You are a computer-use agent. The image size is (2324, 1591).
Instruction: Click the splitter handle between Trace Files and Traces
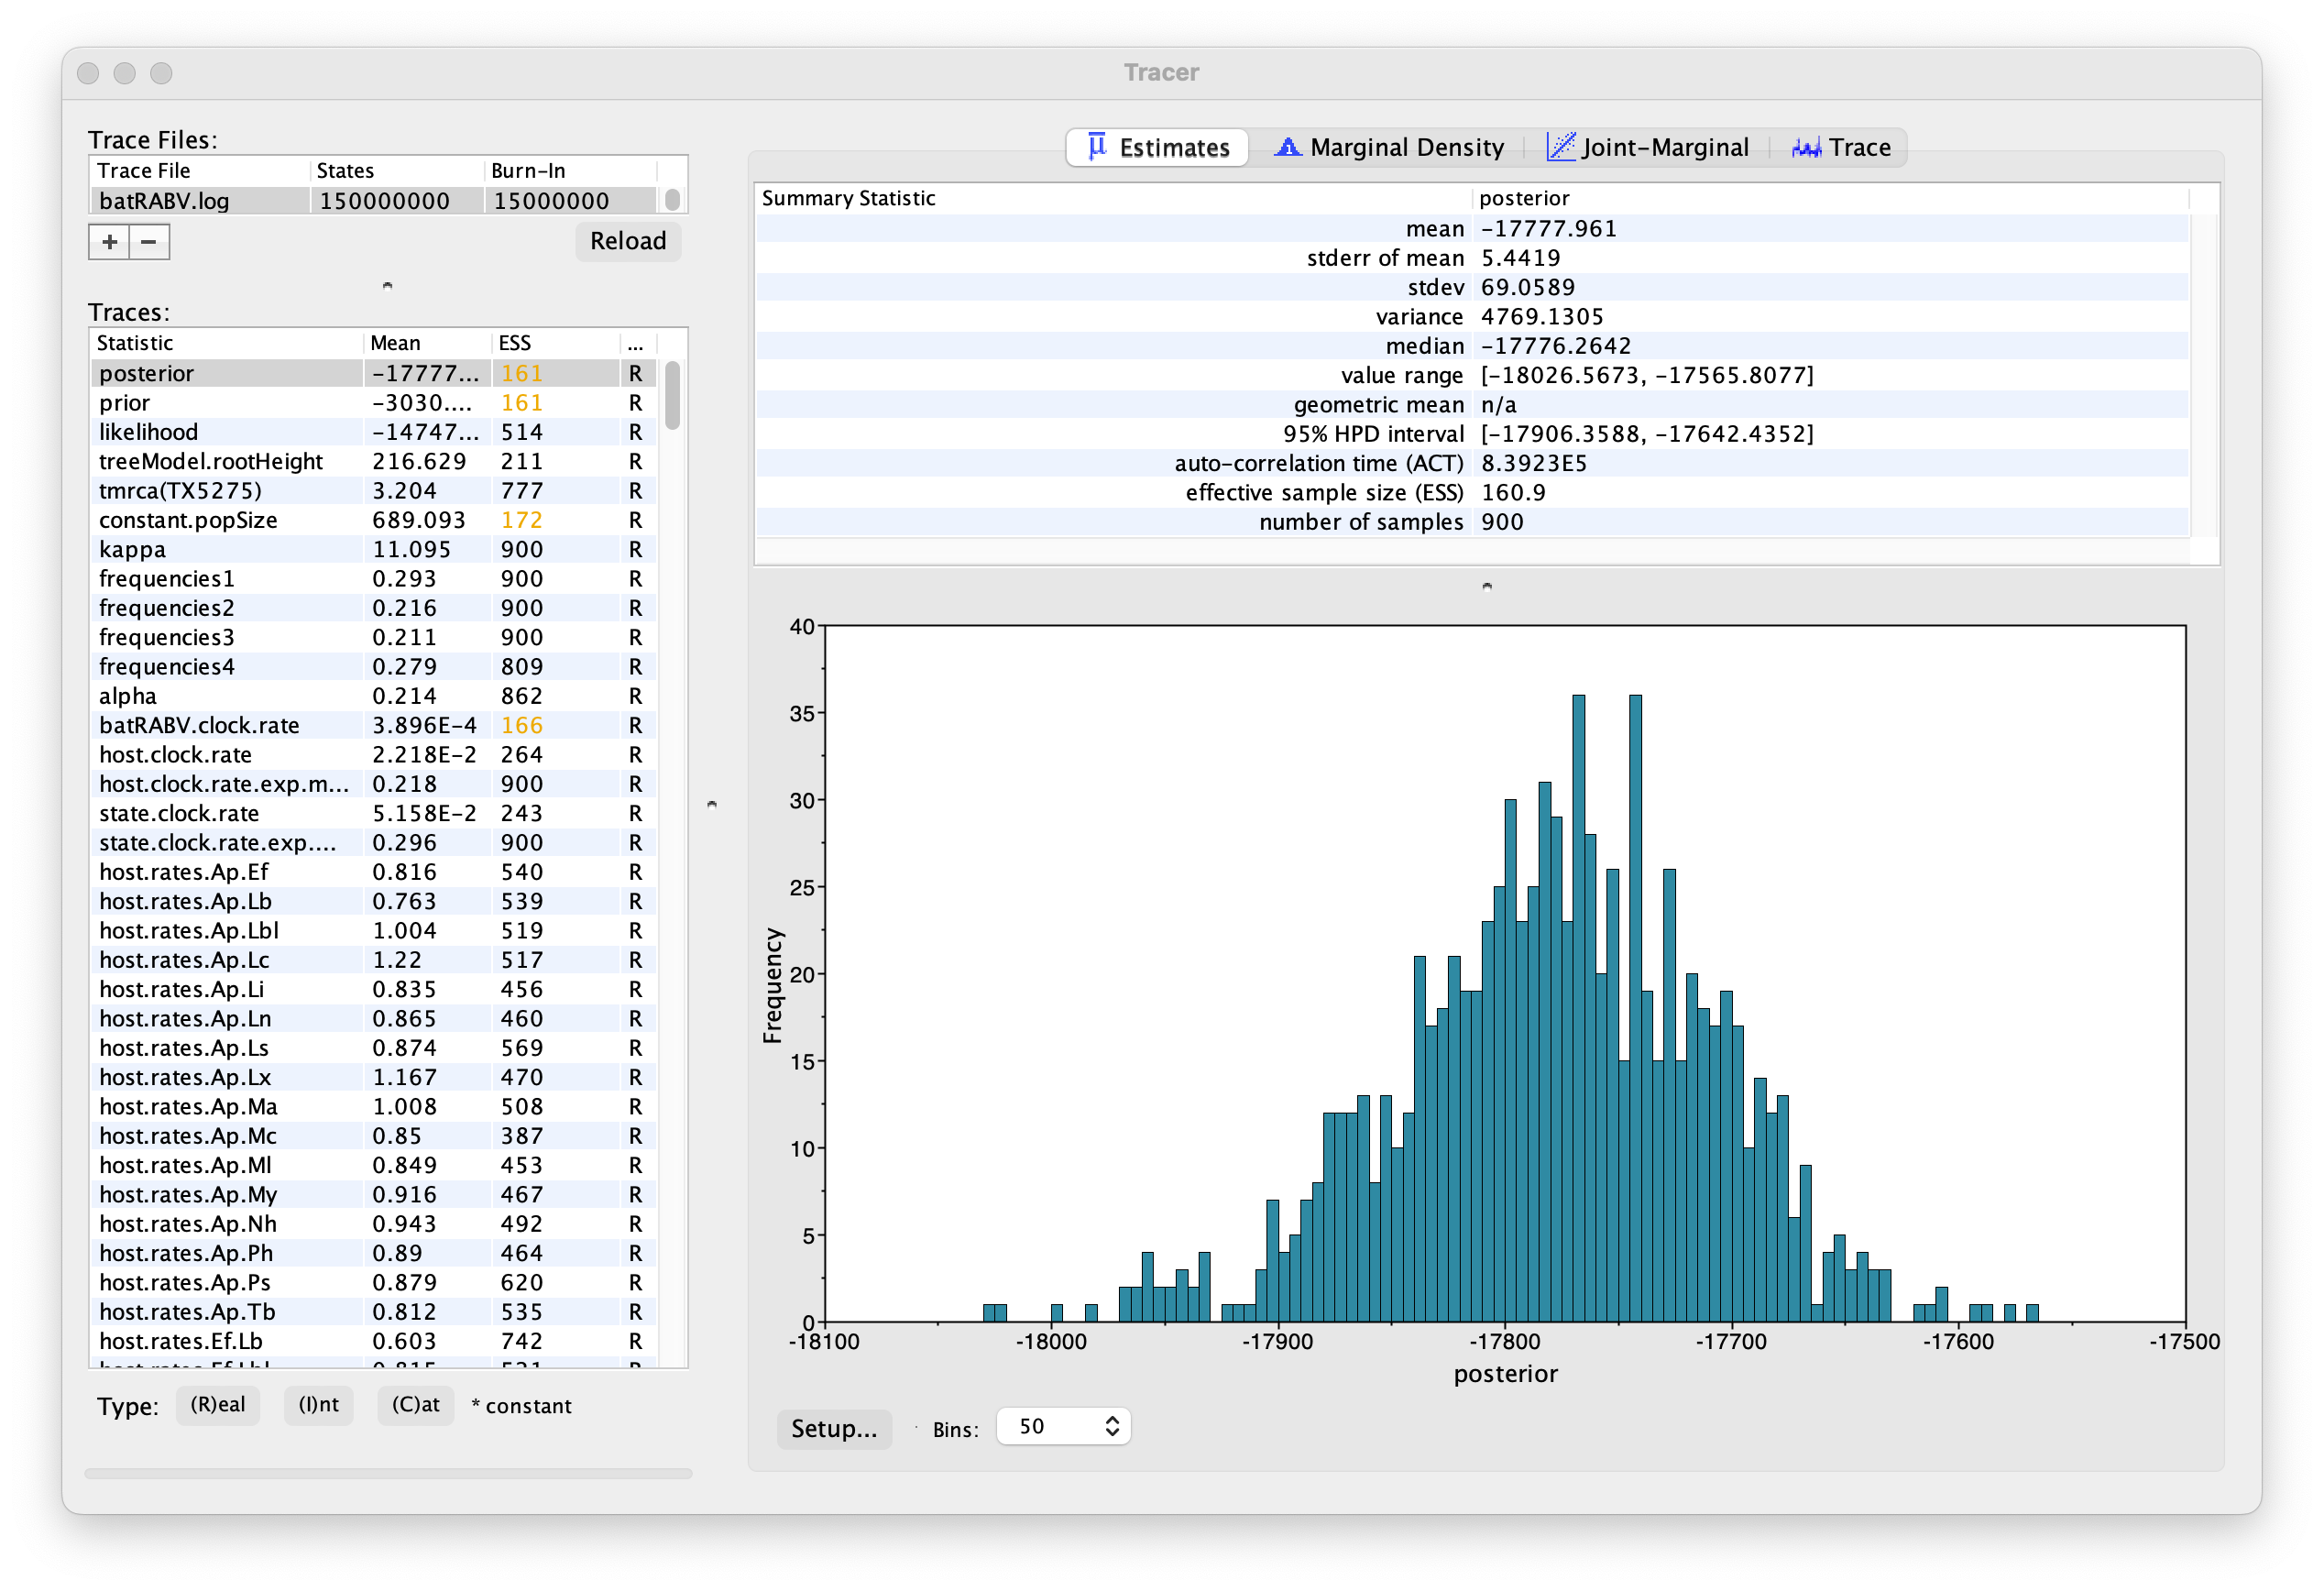[388, 286]
